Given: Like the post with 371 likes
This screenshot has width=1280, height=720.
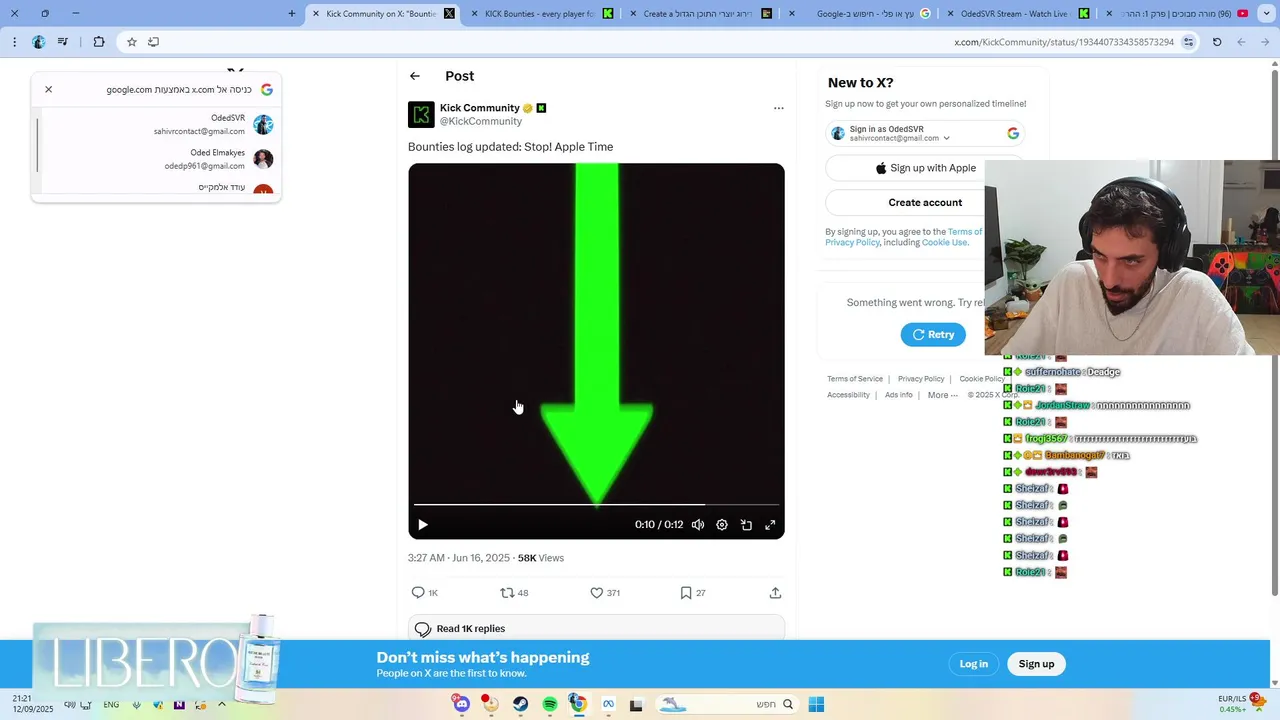Looking at the screenshot, I should tap(605, 593).
